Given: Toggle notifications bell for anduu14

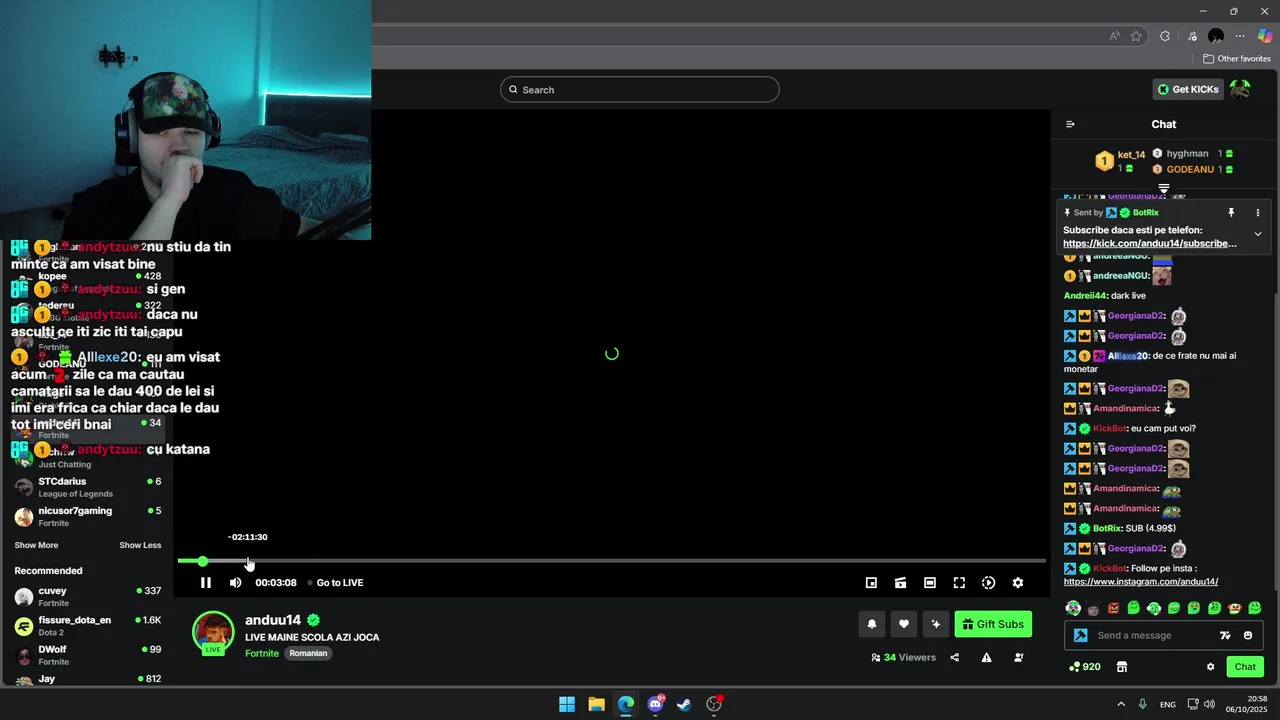Looking at the screenshot, I should pos(872,624).
